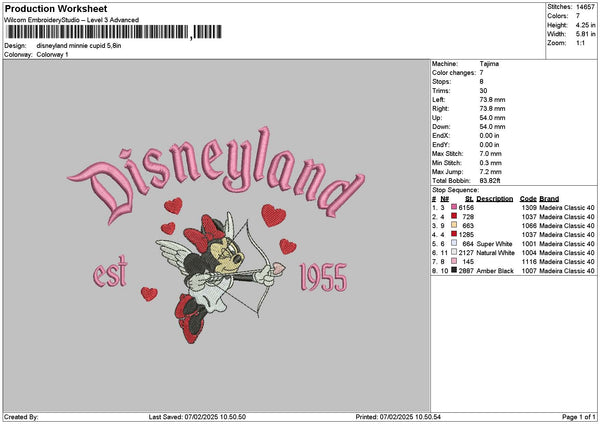The image size is (600, 424).
Task: Click the 'St.' column header
Action: 470,199
